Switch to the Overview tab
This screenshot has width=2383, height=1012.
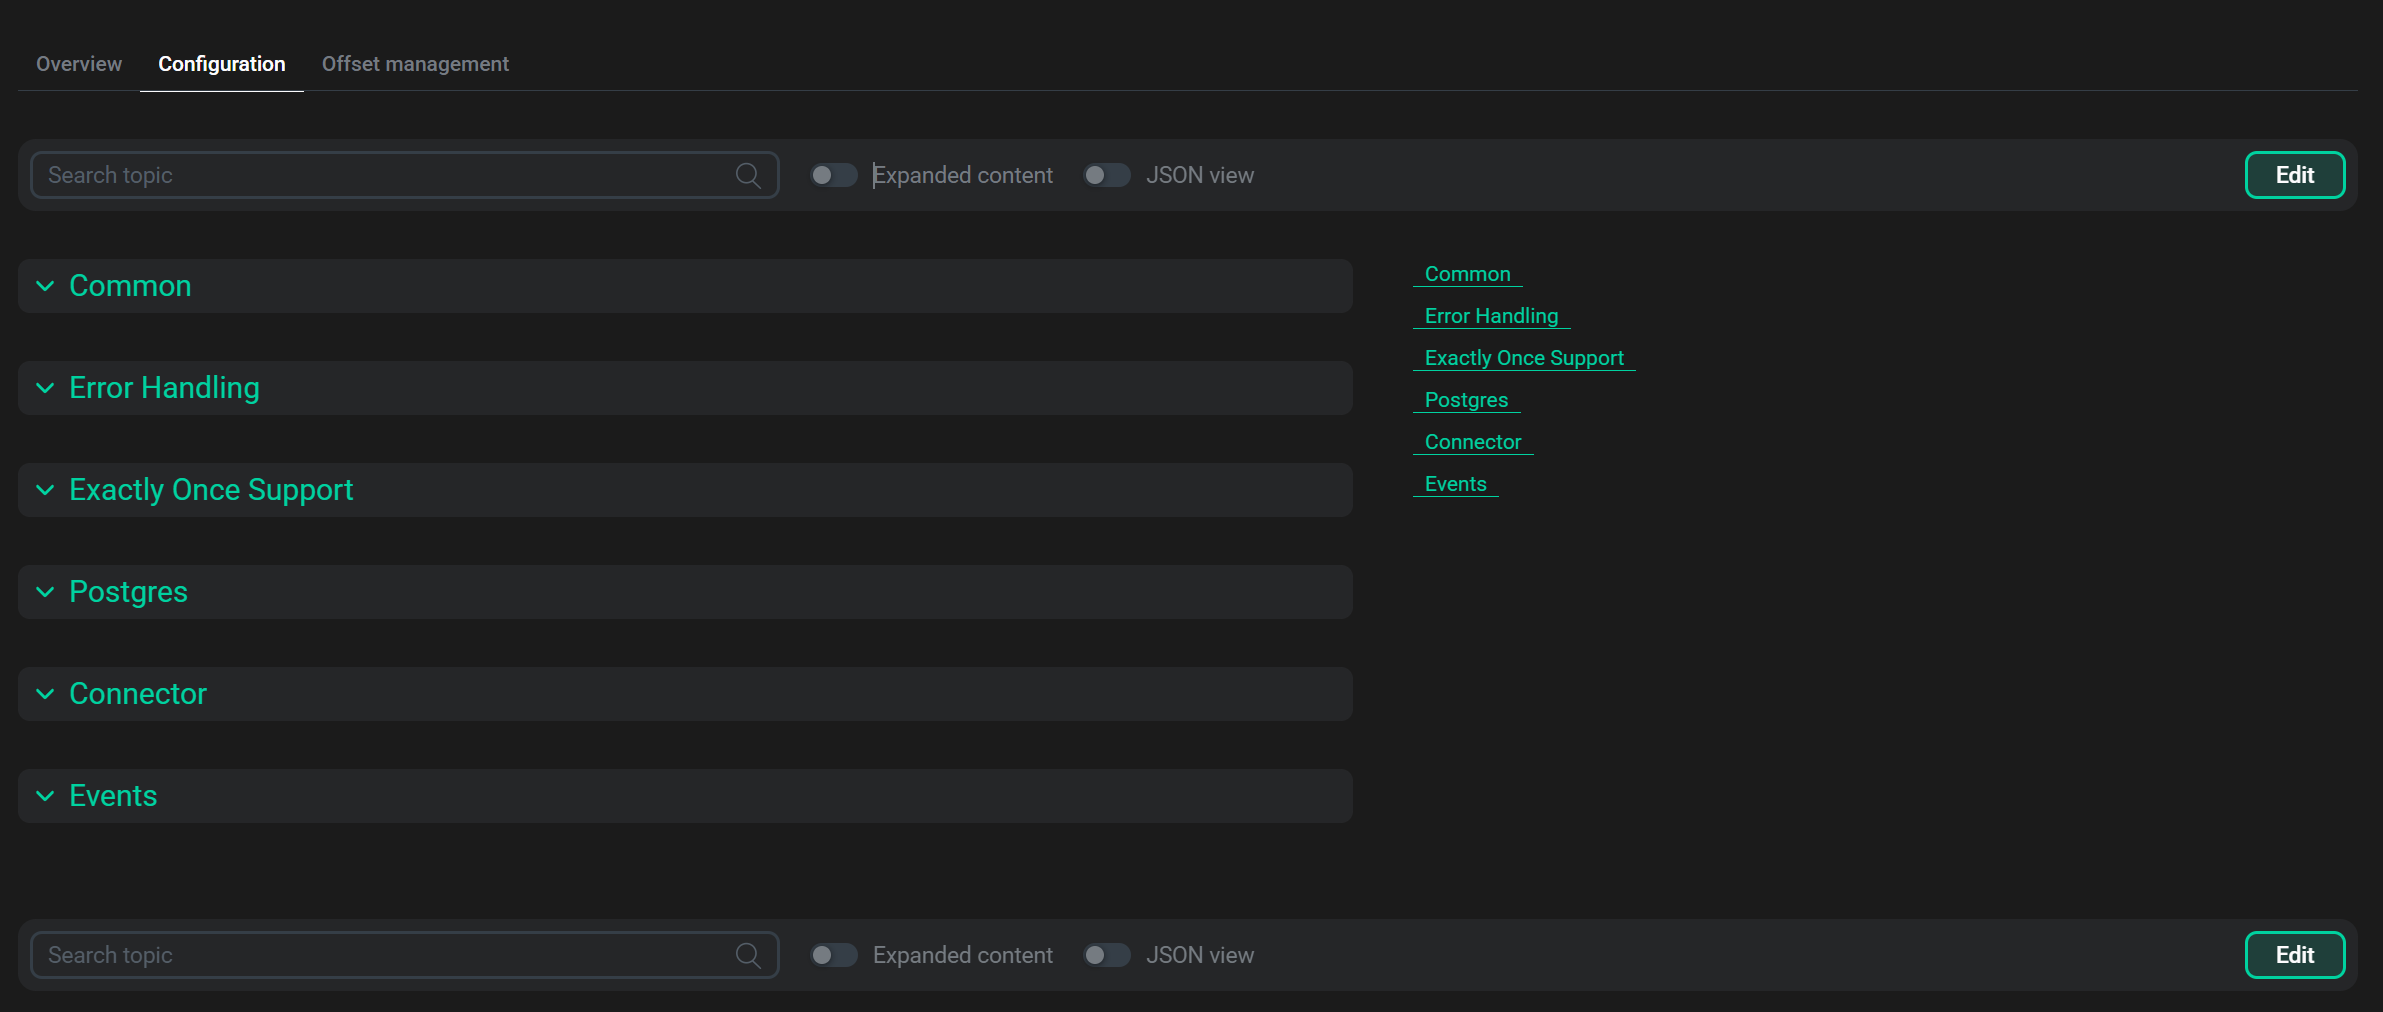tap(78, 64)
